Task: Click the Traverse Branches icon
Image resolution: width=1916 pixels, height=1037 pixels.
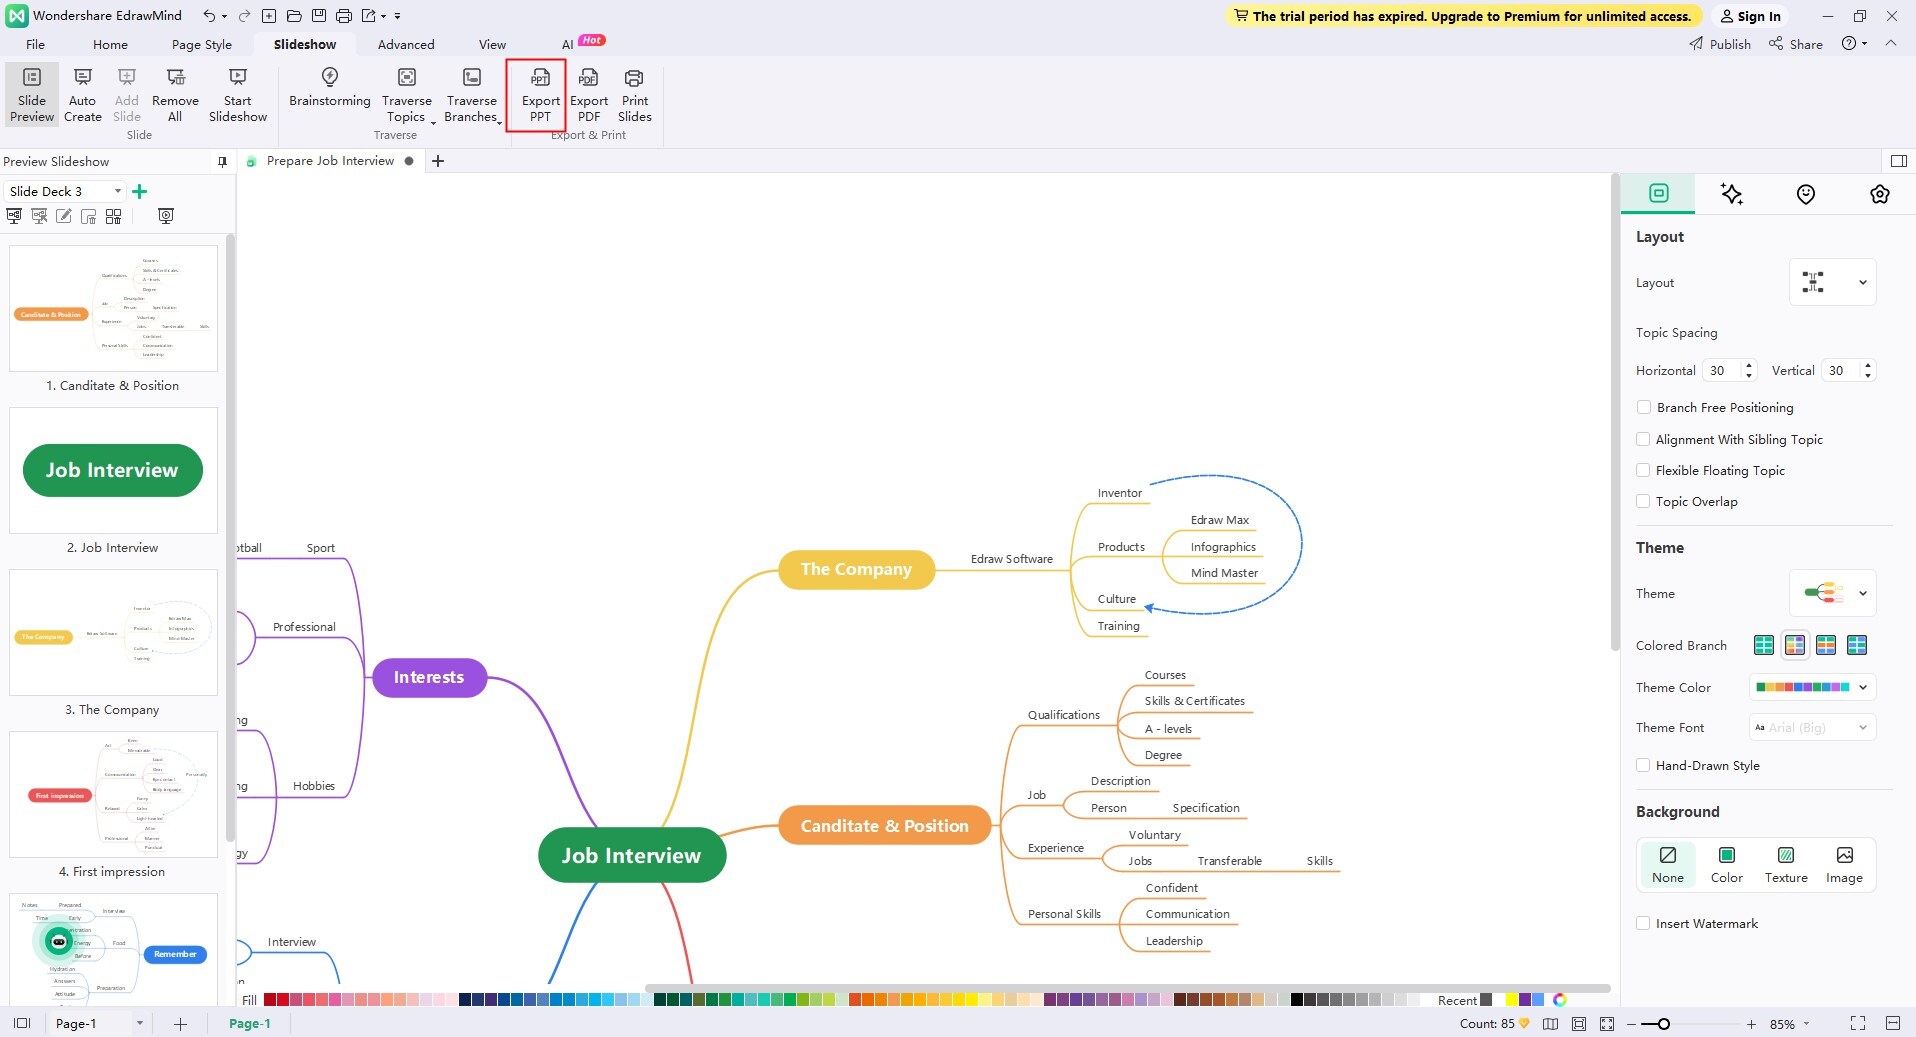Action: (x=472, y=77)
